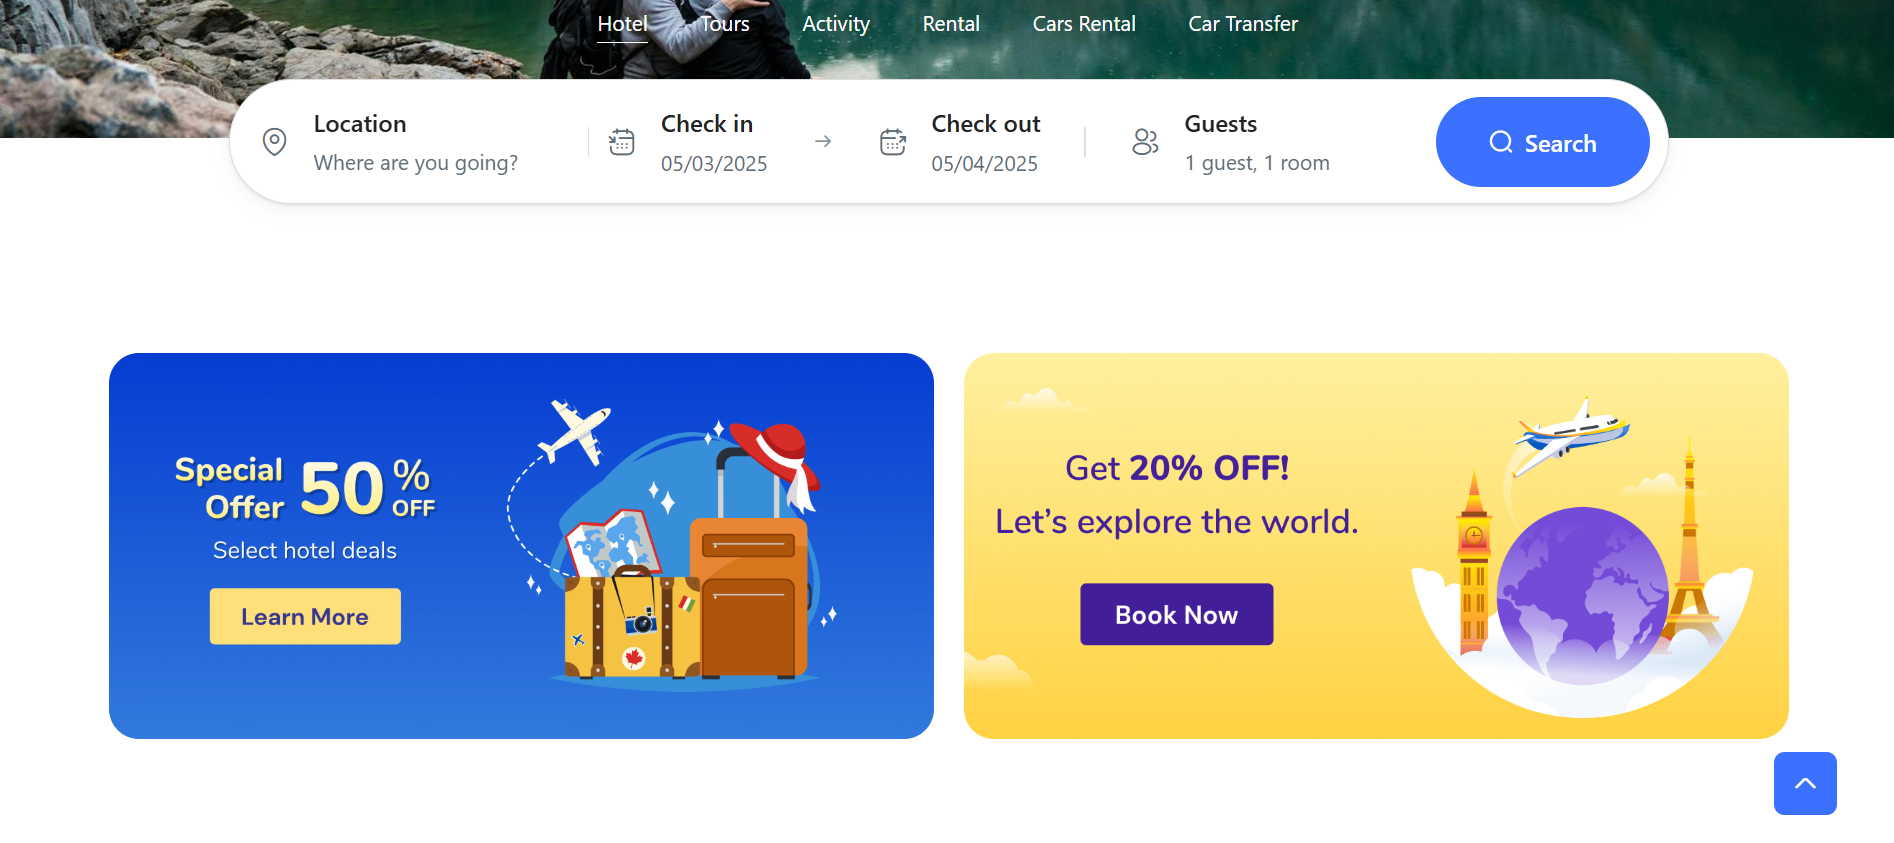
Task: Open the check-in date 05/03/2025 picker
Action: click(x=714, y=164)
